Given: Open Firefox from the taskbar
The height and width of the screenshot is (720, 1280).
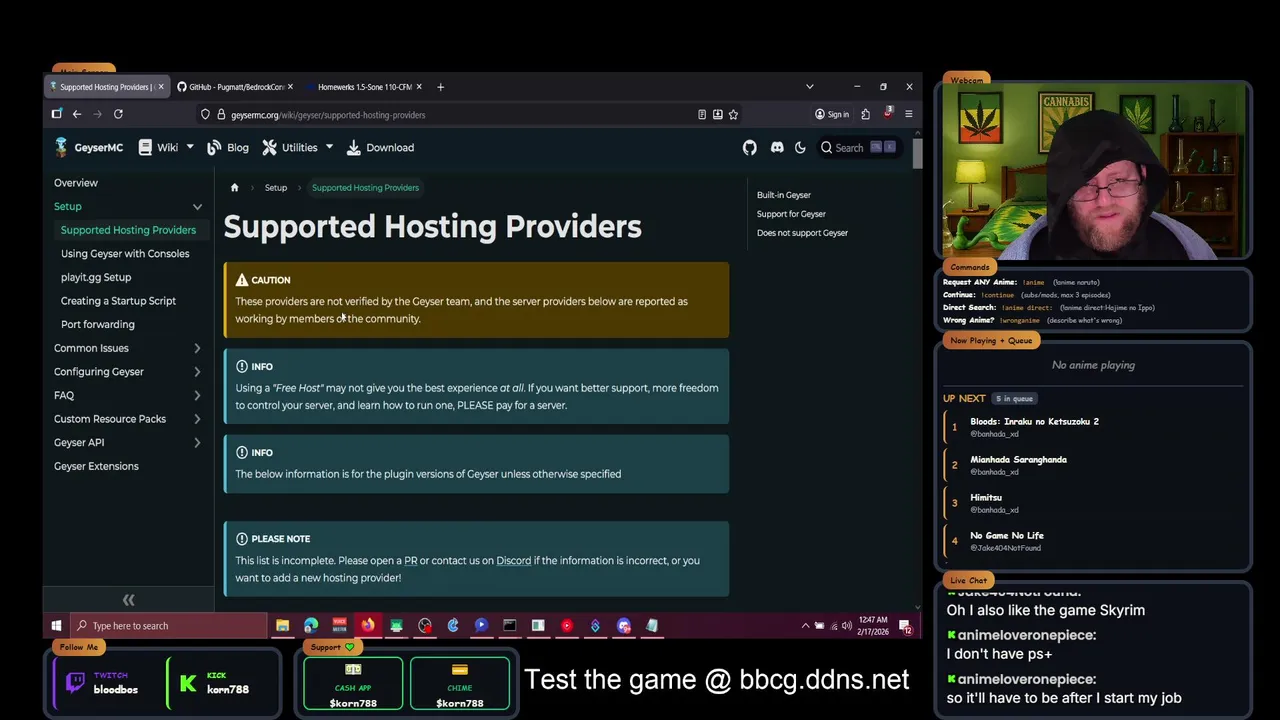Looking at the screenshot, I should [x=368, y=626].
